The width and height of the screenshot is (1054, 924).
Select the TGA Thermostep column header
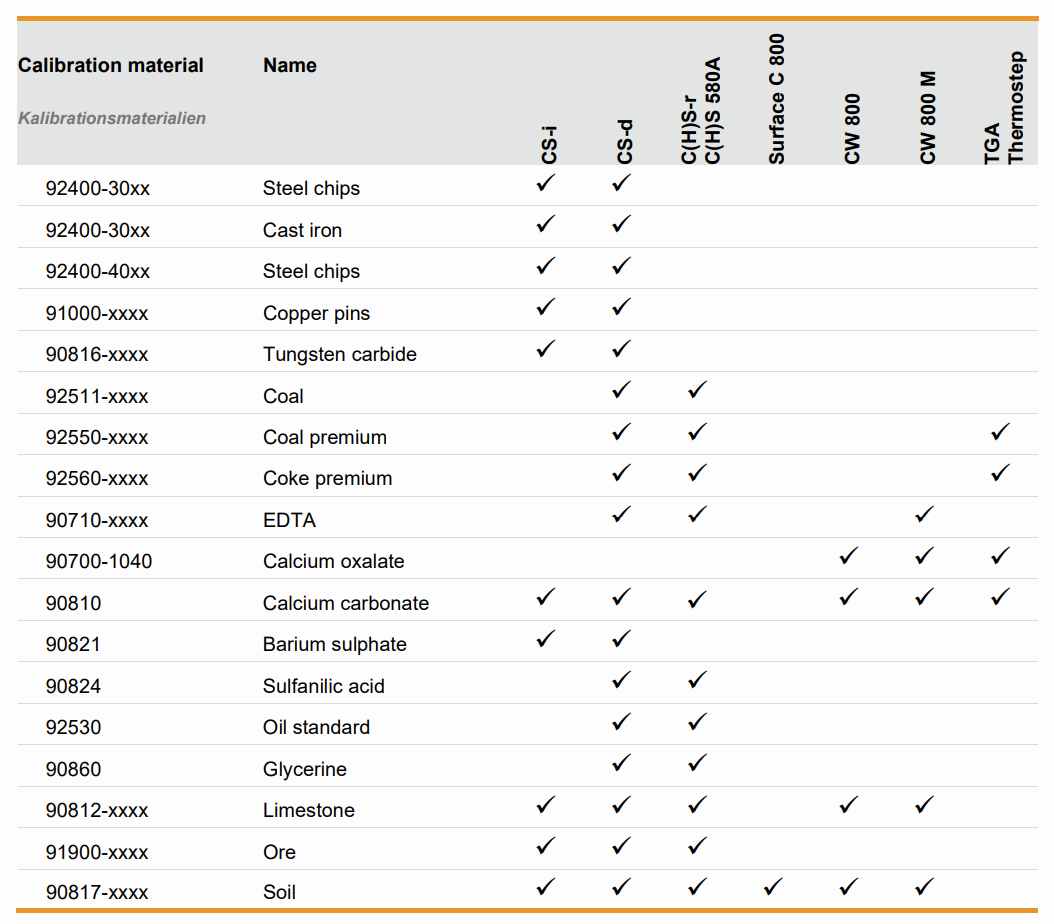click(1004, 108)
